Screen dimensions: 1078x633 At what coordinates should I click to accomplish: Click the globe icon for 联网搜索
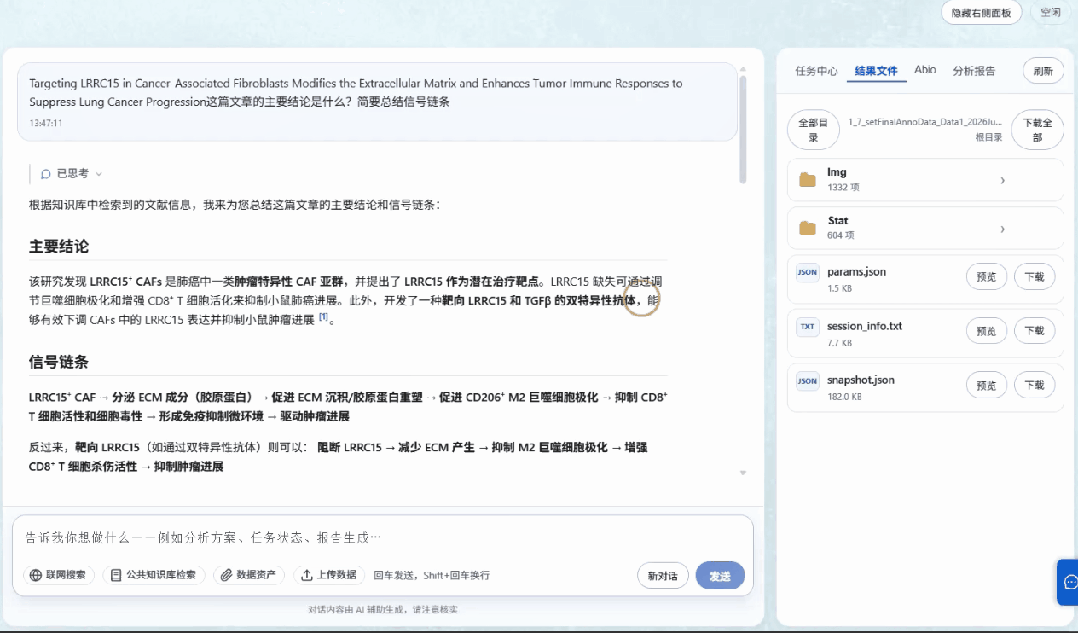click(36, 575)
